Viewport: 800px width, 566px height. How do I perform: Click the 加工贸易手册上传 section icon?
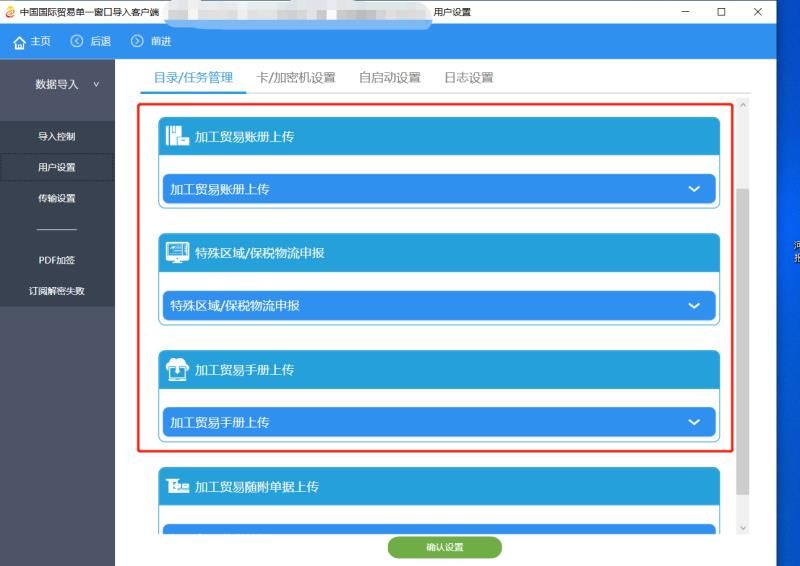[176, 370]
